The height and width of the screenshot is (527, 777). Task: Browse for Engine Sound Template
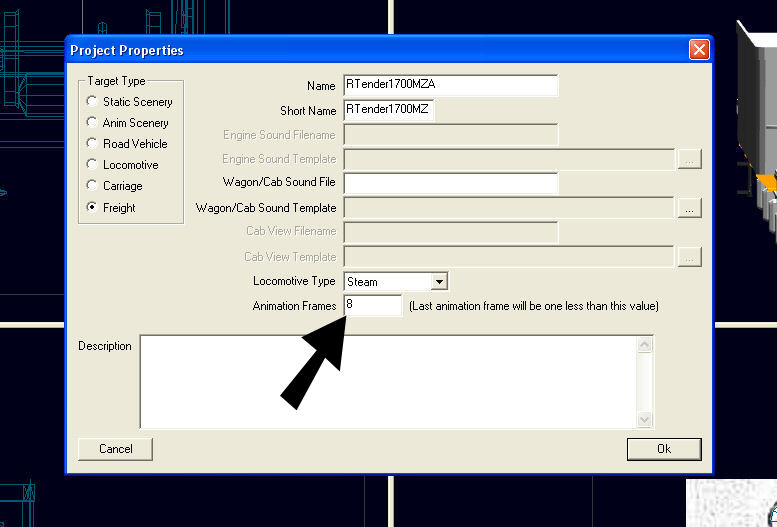pos(689,159)
